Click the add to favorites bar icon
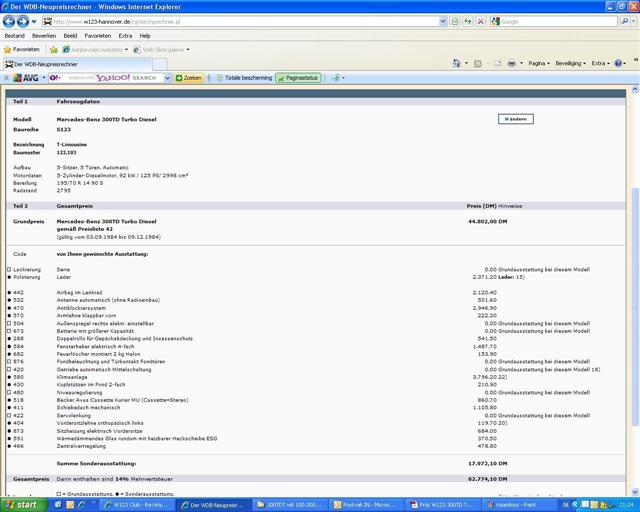 pyautogui.click(x=53, y=50)
